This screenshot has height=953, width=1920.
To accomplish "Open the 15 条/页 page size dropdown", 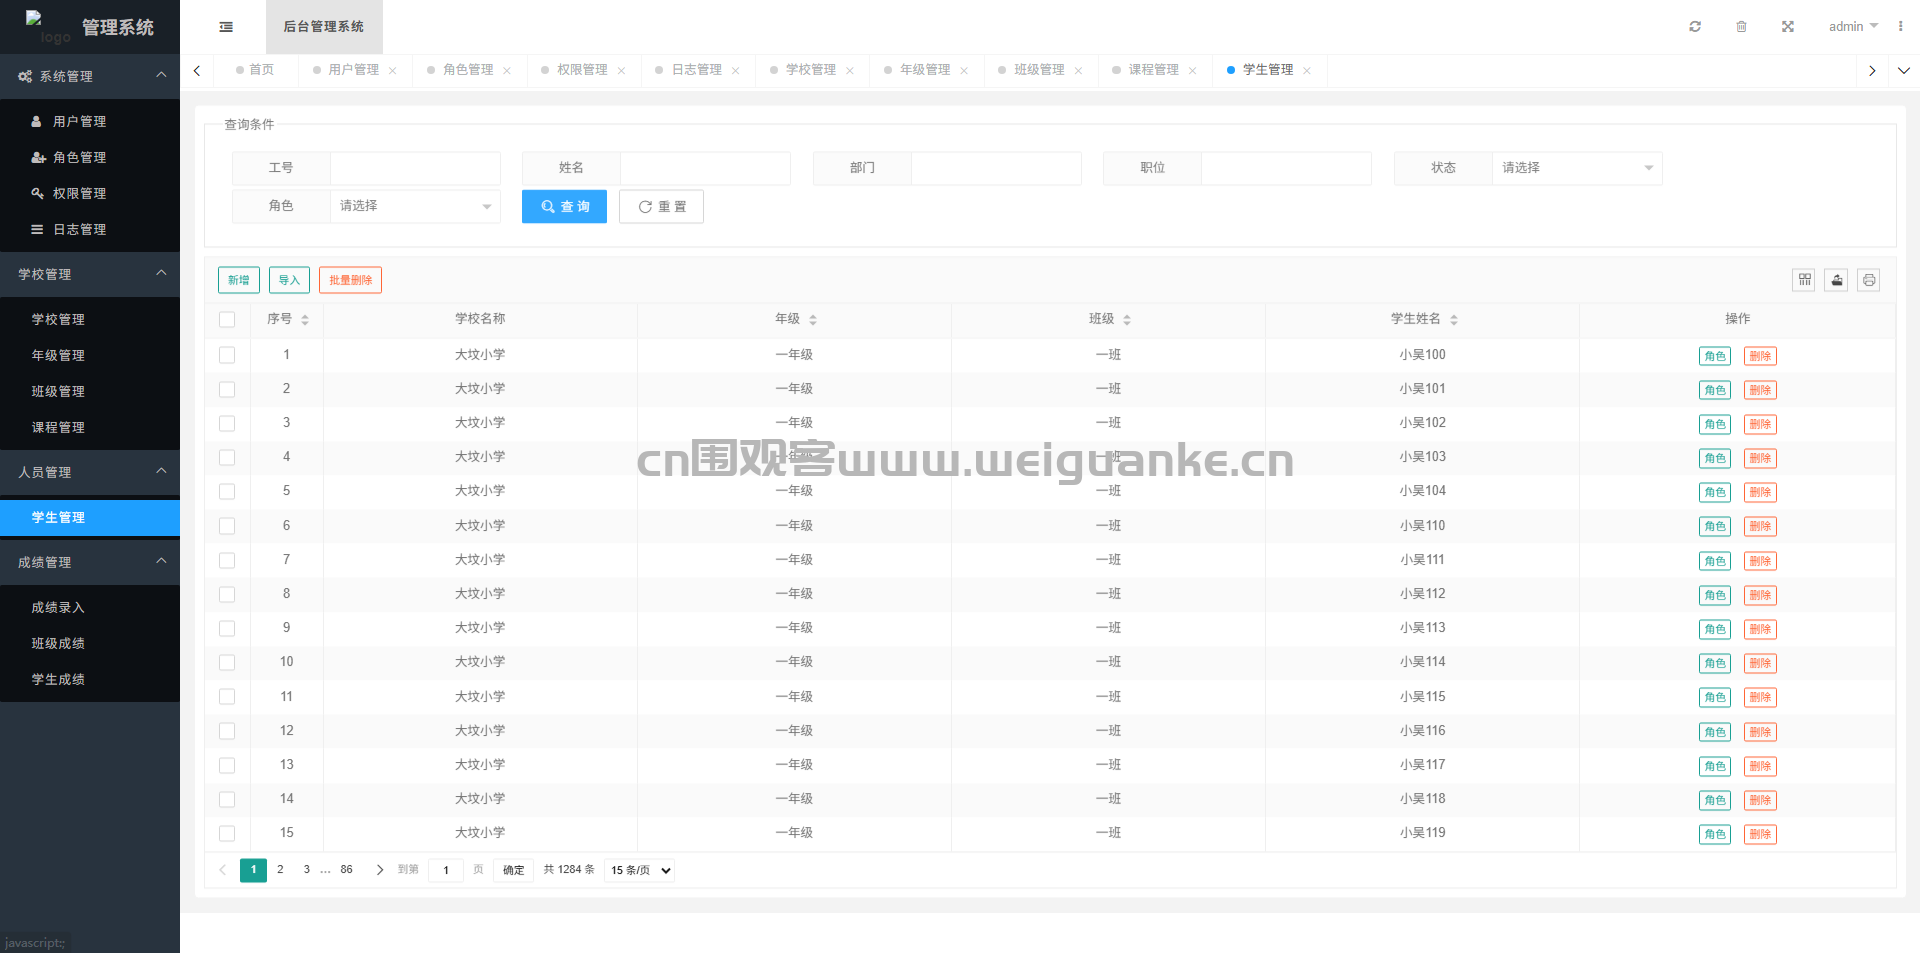I will point(640,870).
